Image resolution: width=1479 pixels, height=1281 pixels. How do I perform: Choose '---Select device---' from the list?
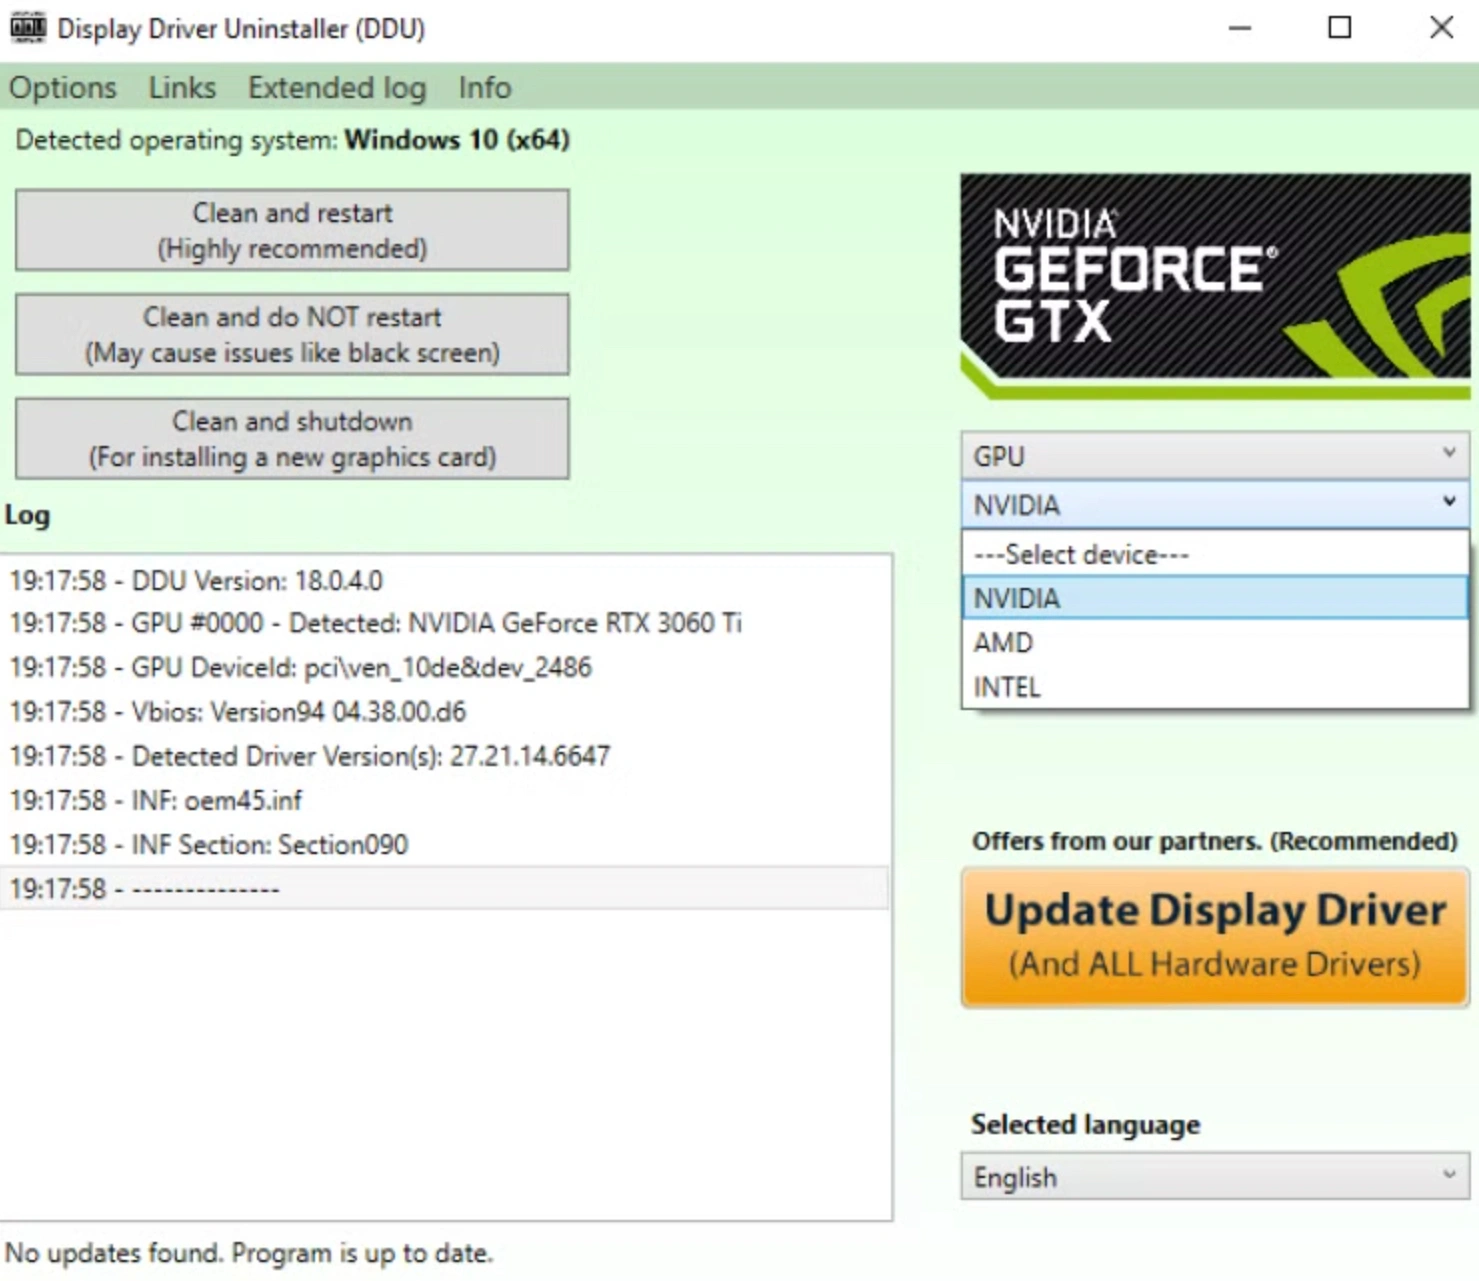click(x=1215, y=554)
